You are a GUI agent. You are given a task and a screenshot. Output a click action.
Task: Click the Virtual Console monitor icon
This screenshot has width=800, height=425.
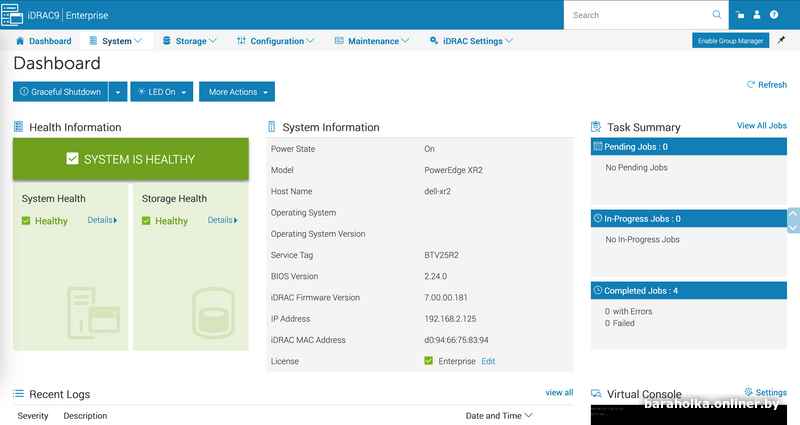pyautogui.click(x=596, y=393)
